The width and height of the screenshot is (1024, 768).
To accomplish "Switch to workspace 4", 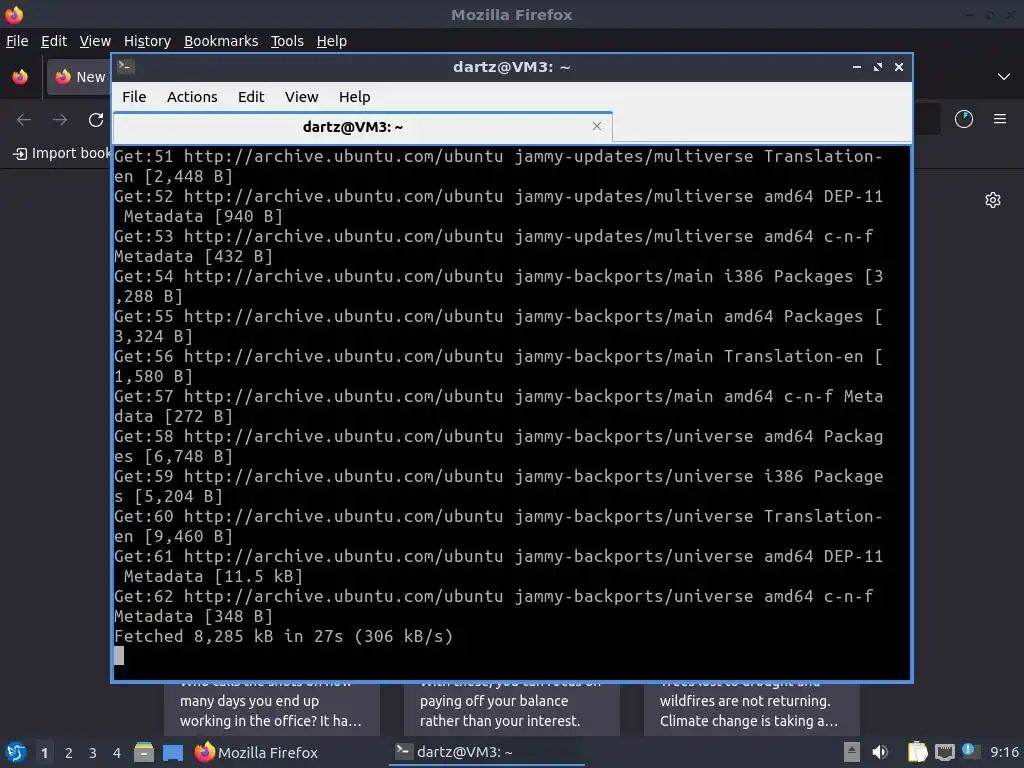I will click(116, 753).
